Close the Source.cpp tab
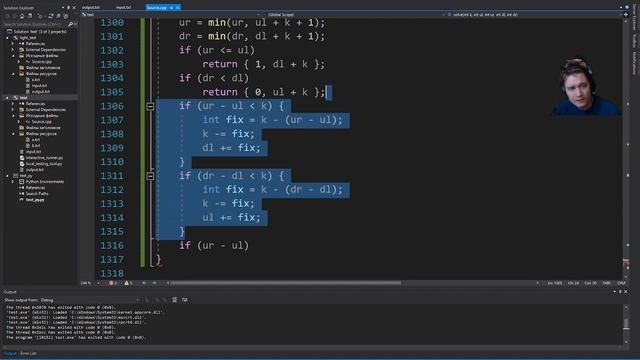The image size is (640, 360). 178,7
